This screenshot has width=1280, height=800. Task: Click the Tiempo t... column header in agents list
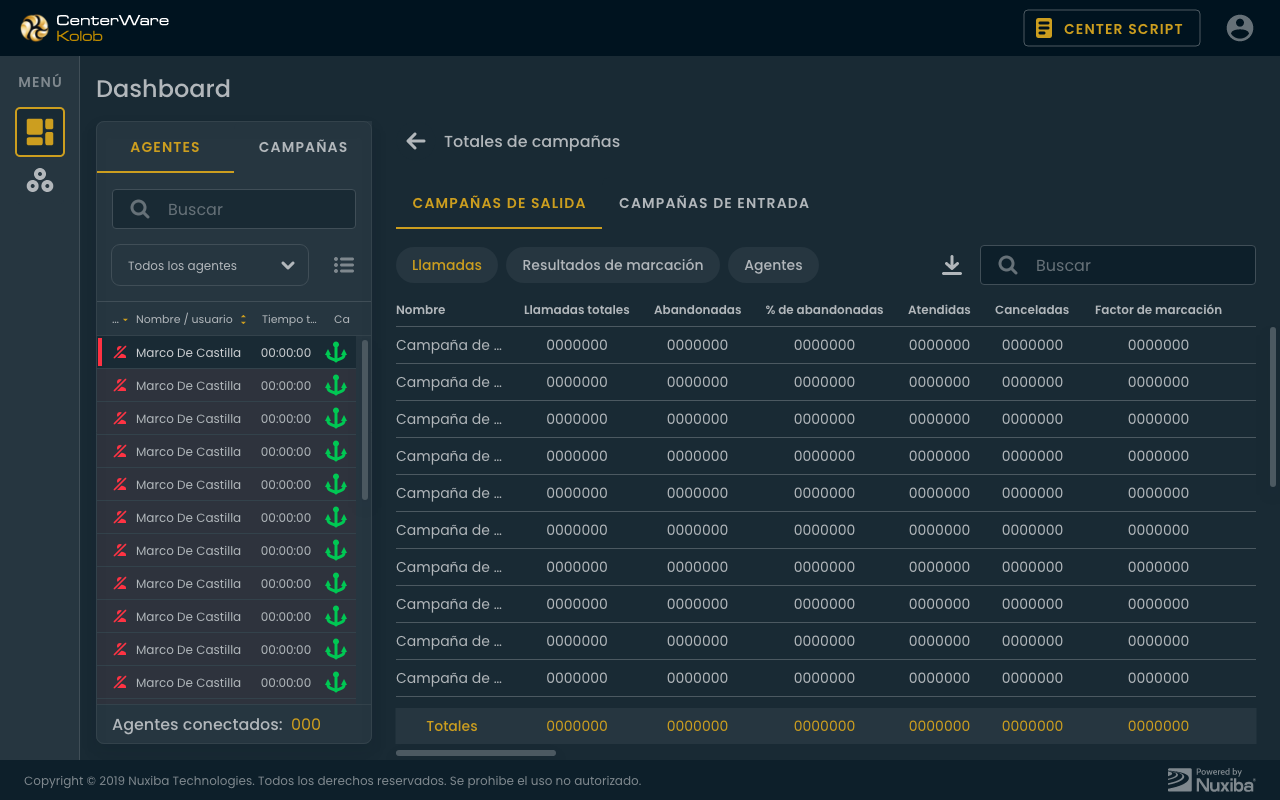(289, 319)
